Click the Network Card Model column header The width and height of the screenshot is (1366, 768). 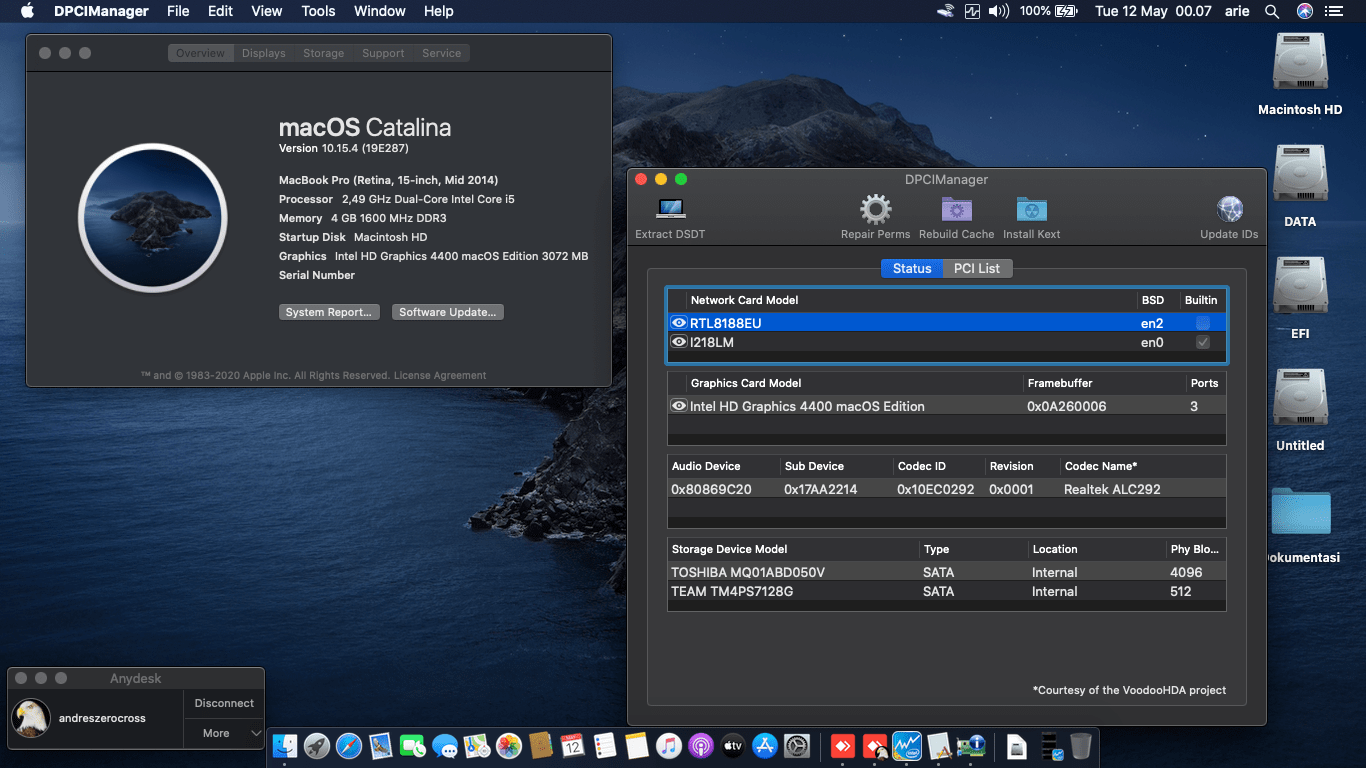click(744, 300)
